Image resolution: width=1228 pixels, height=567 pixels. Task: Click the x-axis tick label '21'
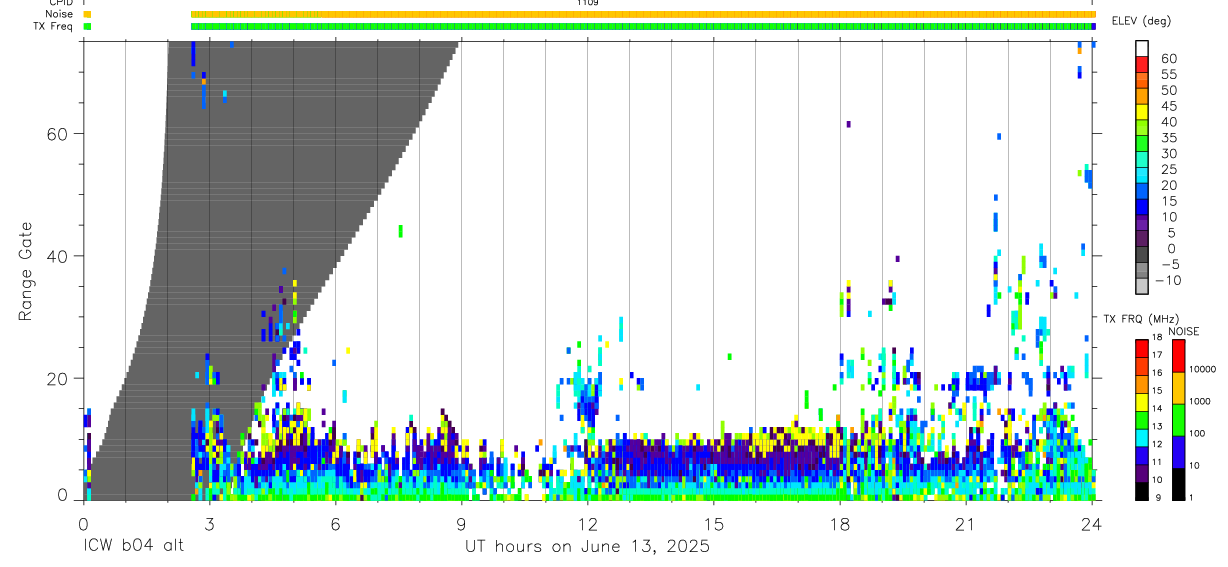click(x=965, y=525)
